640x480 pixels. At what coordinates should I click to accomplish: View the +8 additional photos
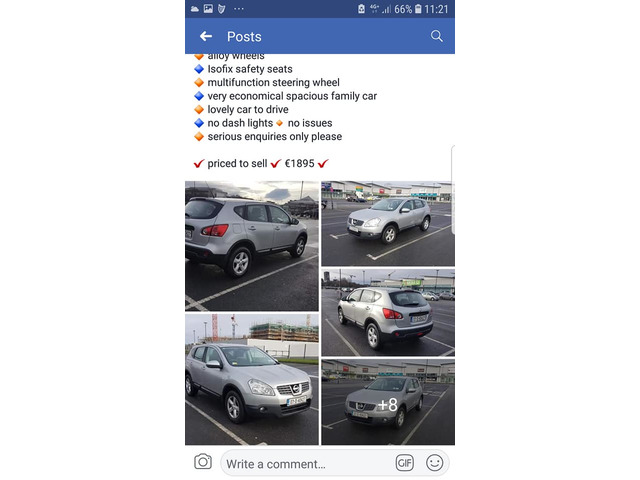[x=388, y=402]
